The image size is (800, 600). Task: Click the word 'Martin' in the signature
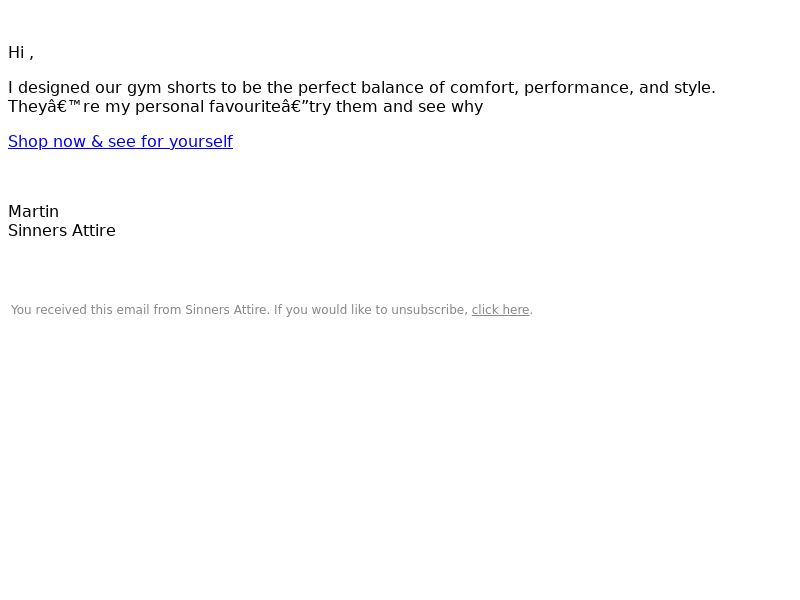tap(33, 211)
